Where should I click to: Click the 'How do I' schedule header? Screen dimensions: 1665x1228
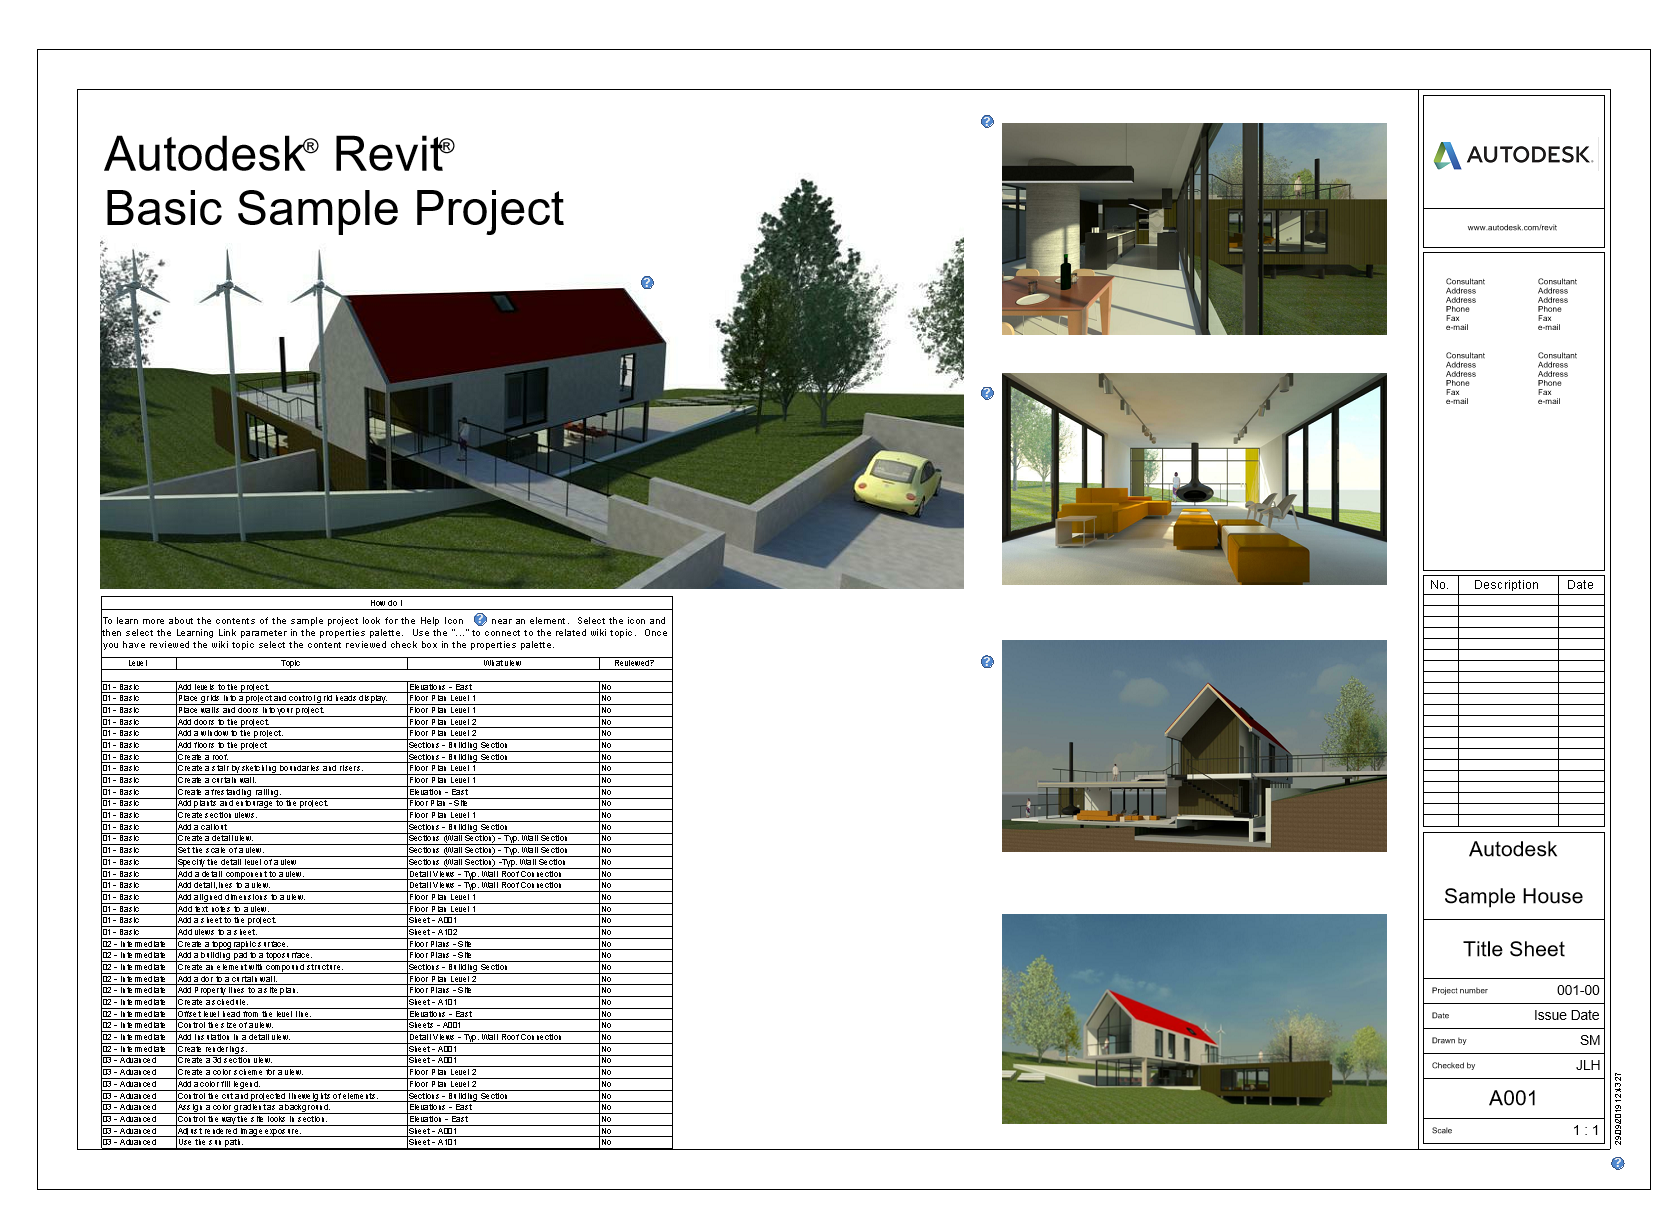pos(386,603)
